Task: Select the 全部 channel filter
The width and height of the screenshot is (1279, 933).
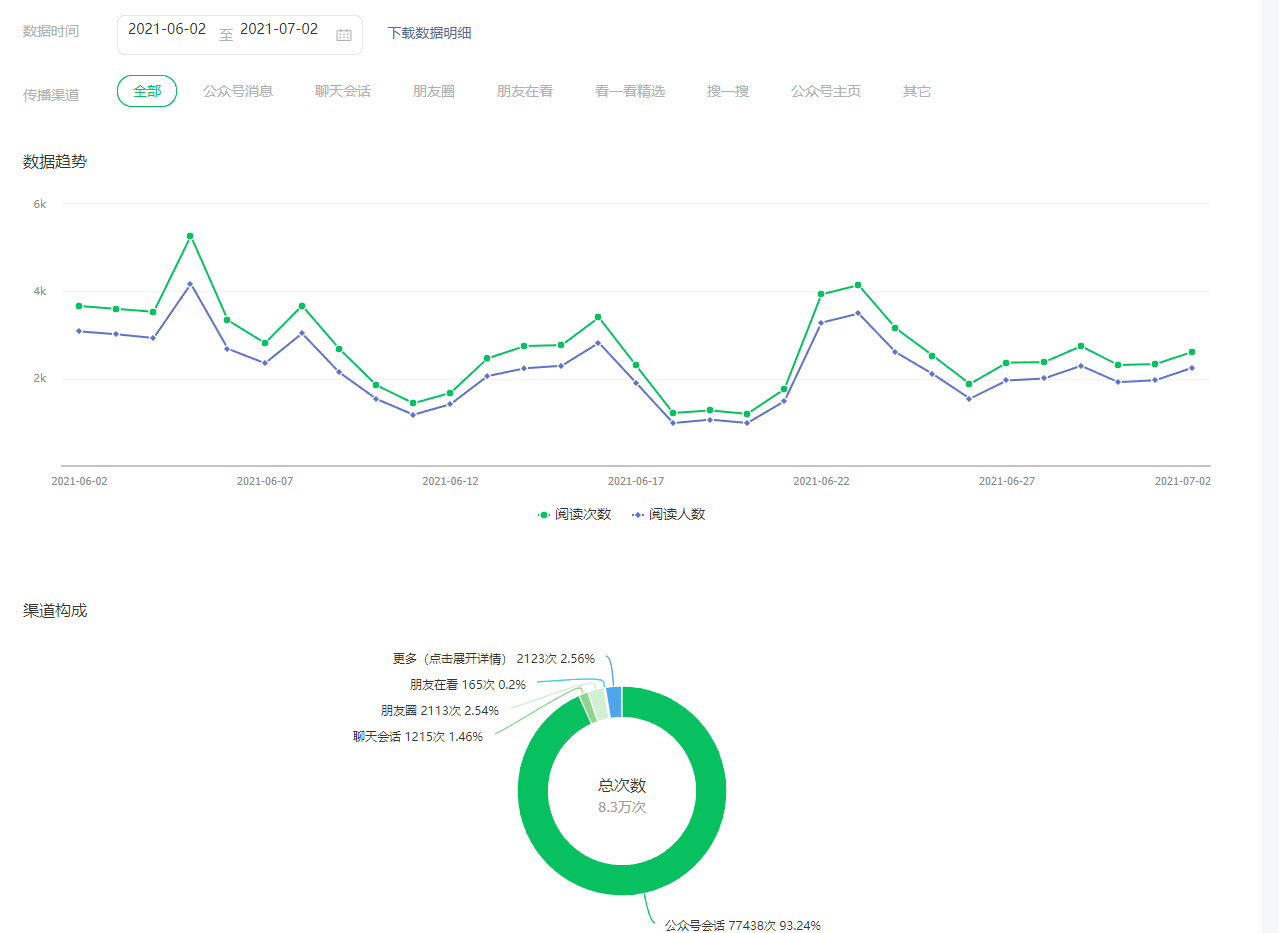Action: click(x=147, y=91)
